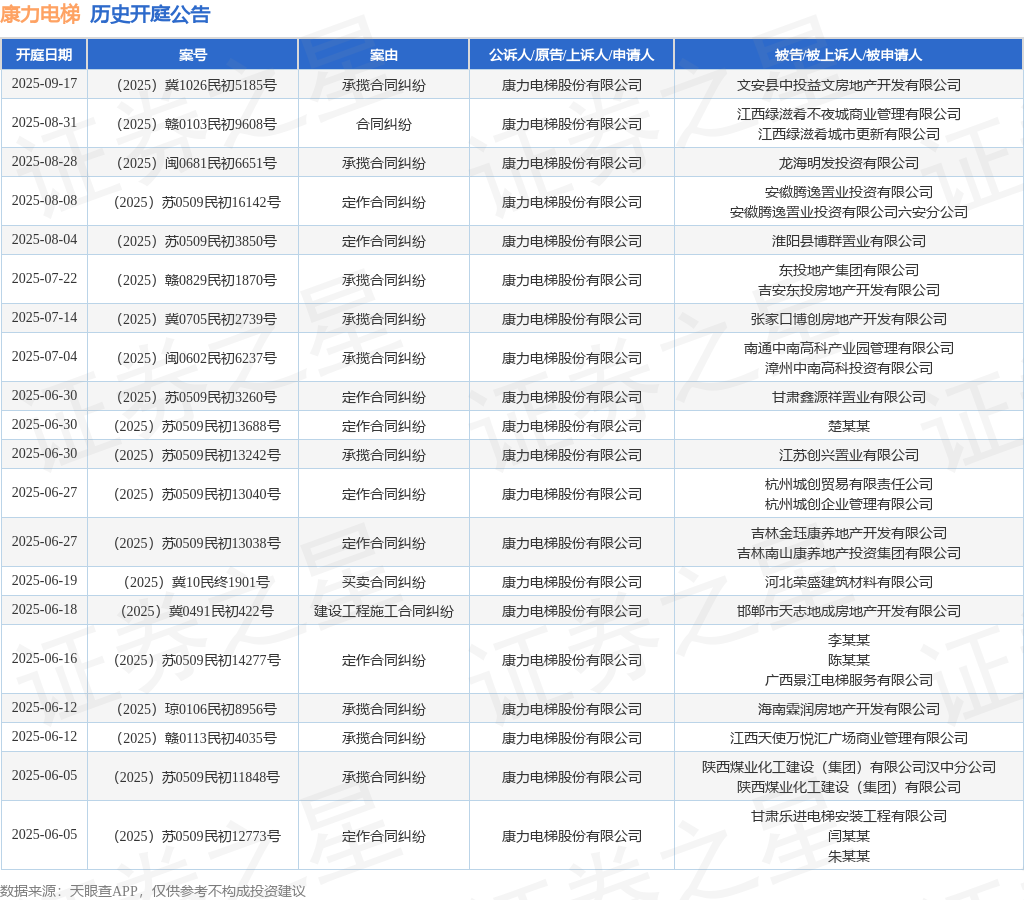1024x900 pixels.
Task: Click defendant 江西绿滋肴城市更新有限公司
Action: [x=848, y=134]
